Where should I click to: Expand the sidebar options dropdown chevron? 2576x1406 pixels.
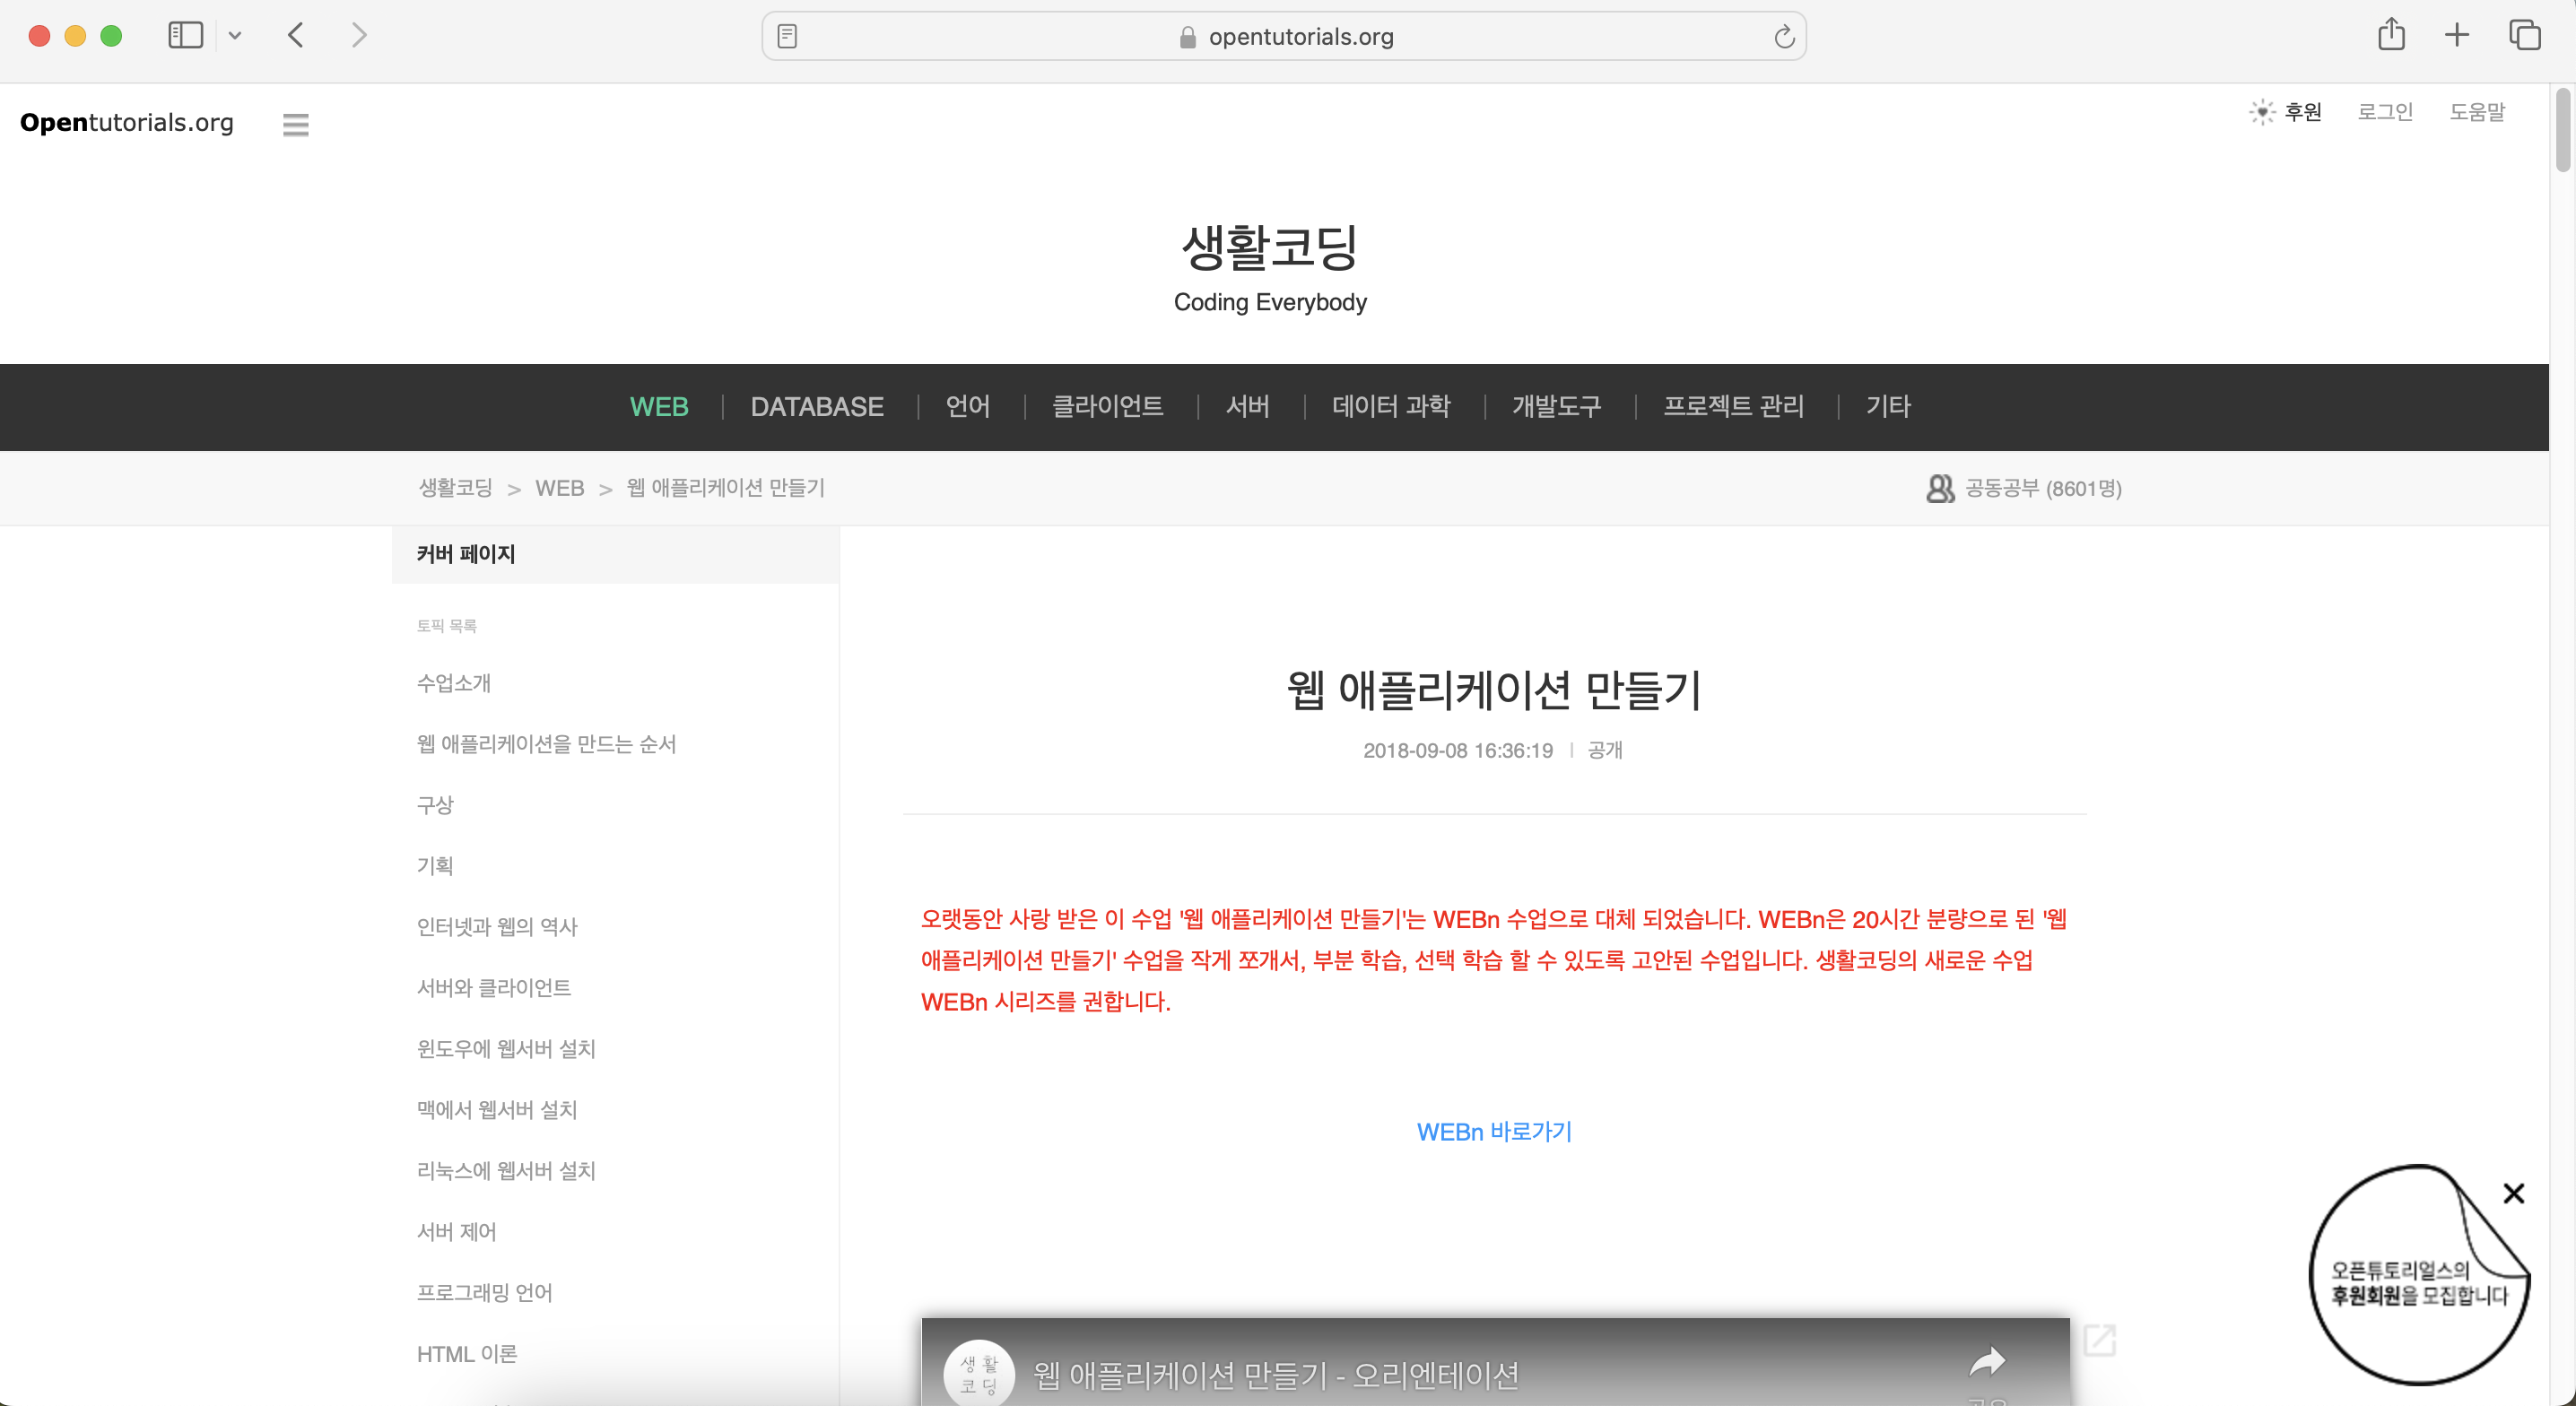click(235, 36)
